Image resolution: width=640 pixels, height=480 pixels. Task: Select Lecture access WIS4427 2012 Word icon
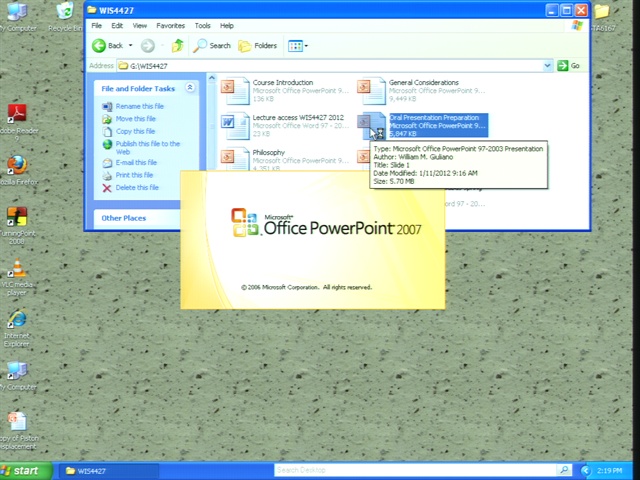point(236,126)
